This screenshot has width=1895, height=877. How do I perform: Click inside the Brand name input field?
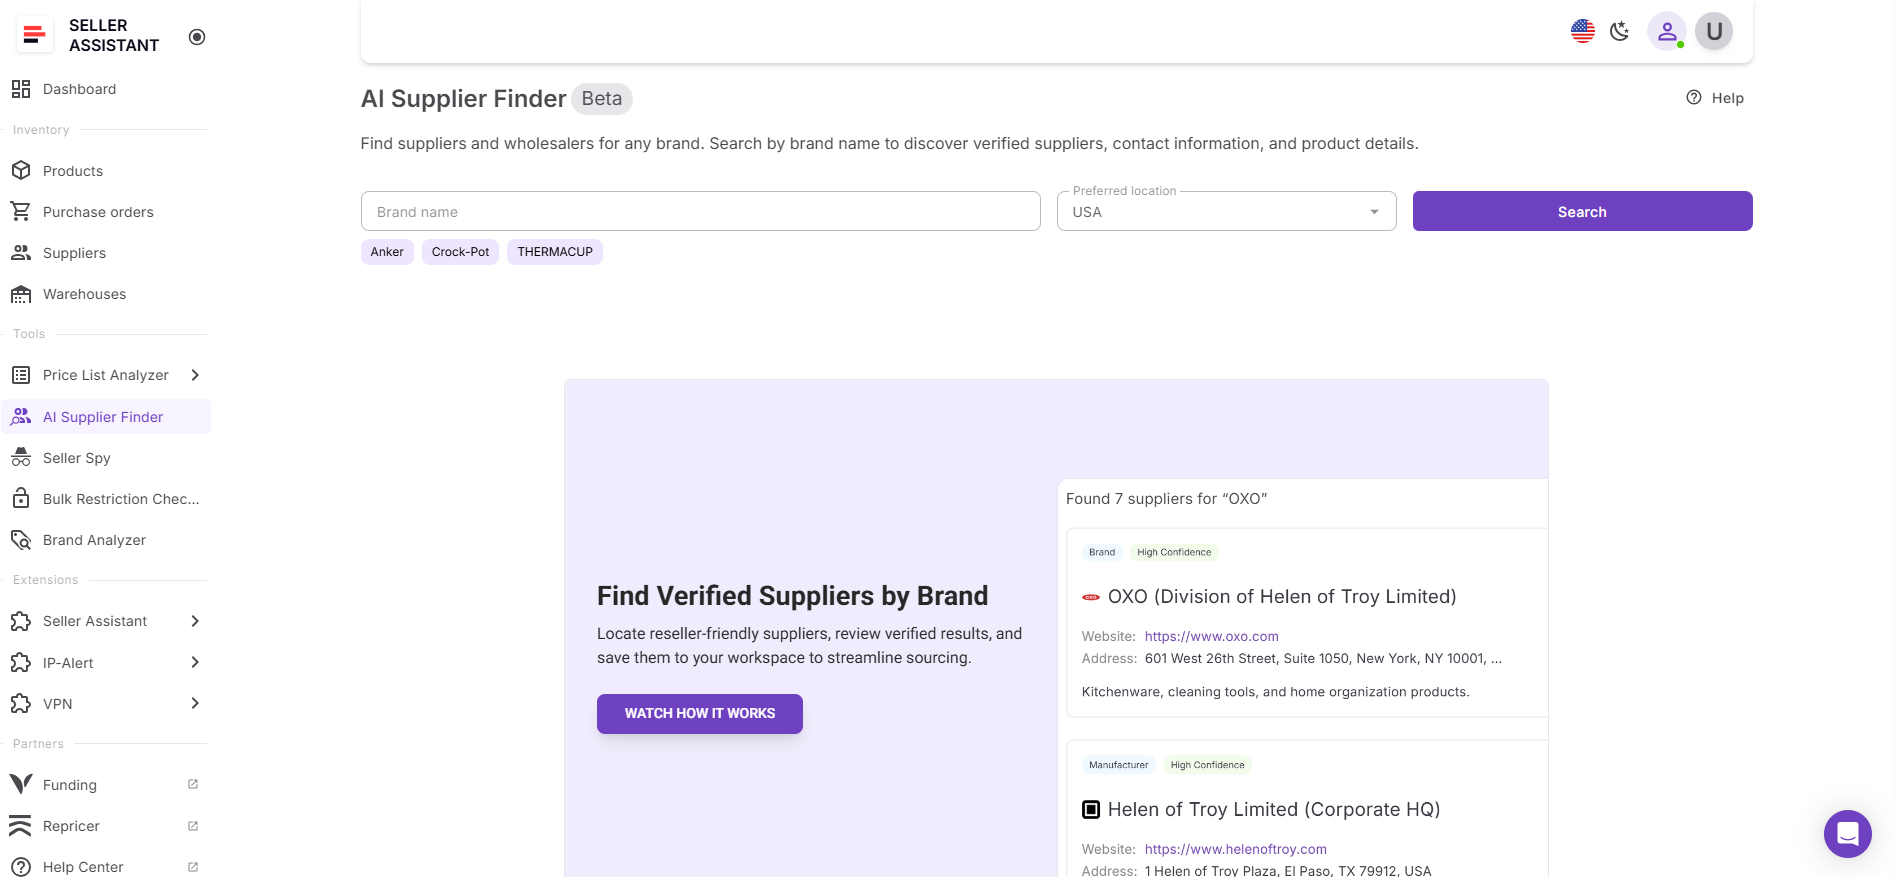tap(700, 211)
